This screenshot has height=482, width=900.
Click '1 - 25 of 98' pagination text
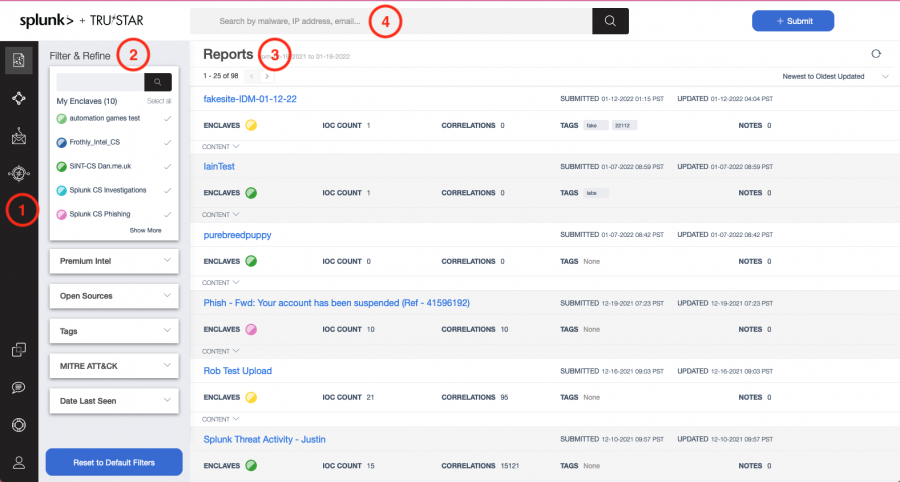coord(220,76)
